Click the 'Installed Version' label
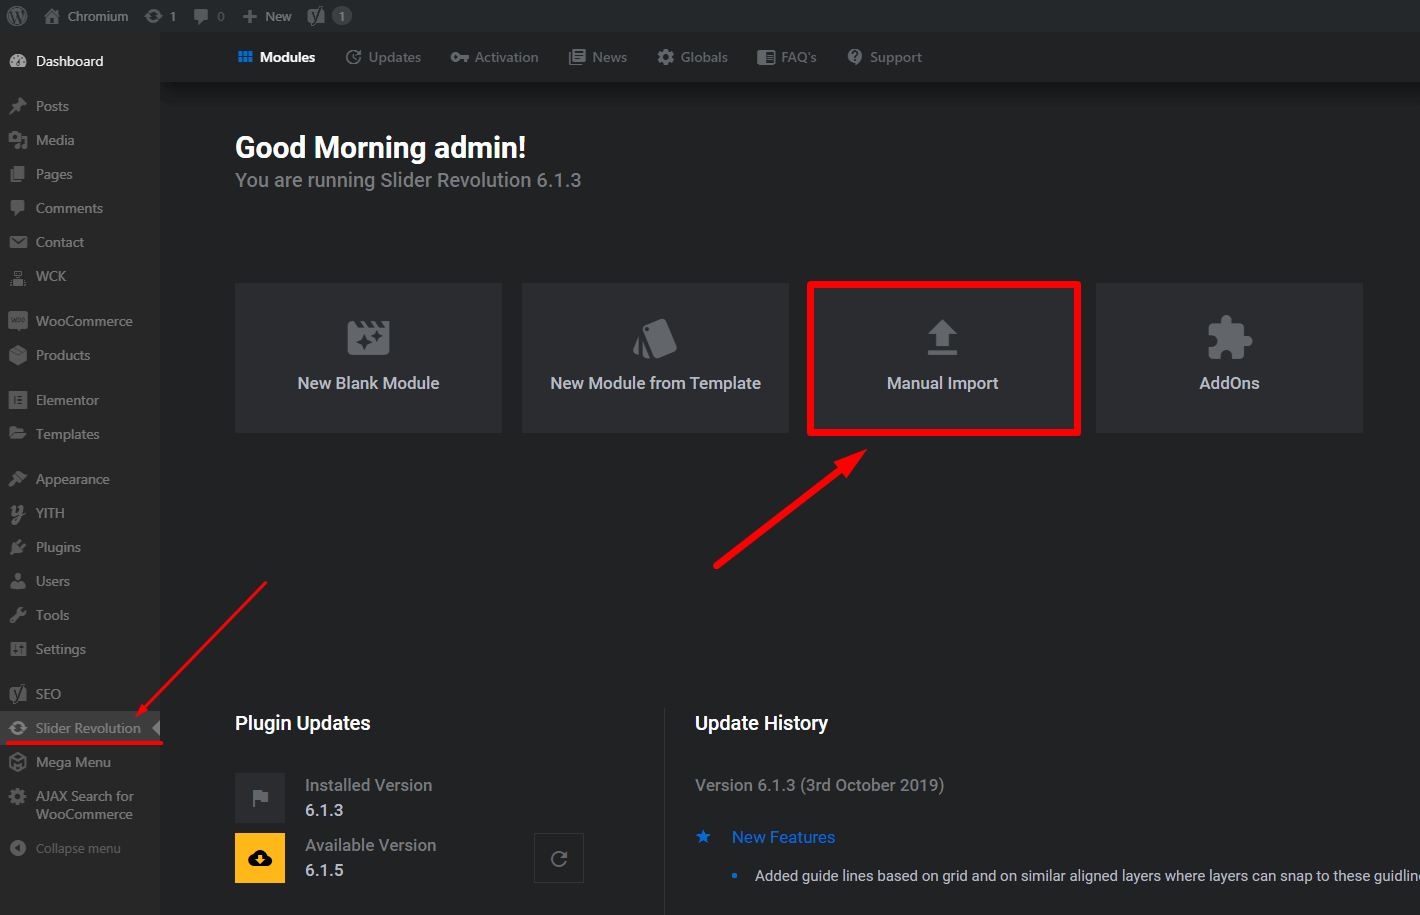Screen dimensions: 1420x915 tap(368, 785)
